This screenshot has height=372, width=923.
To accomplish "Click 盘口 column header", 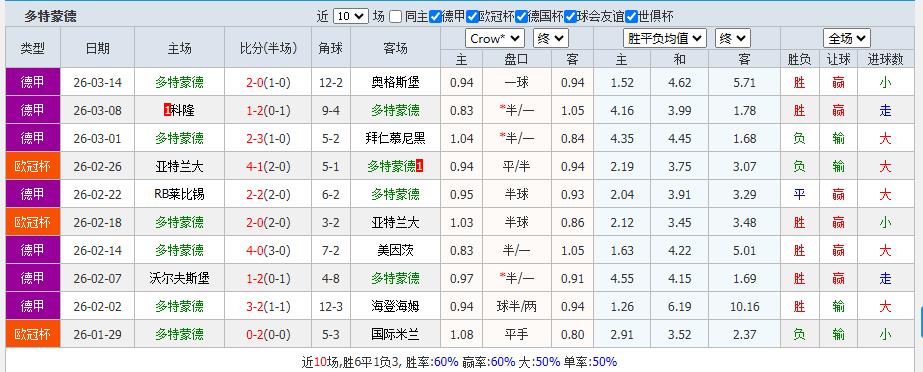I will point(517,59).
